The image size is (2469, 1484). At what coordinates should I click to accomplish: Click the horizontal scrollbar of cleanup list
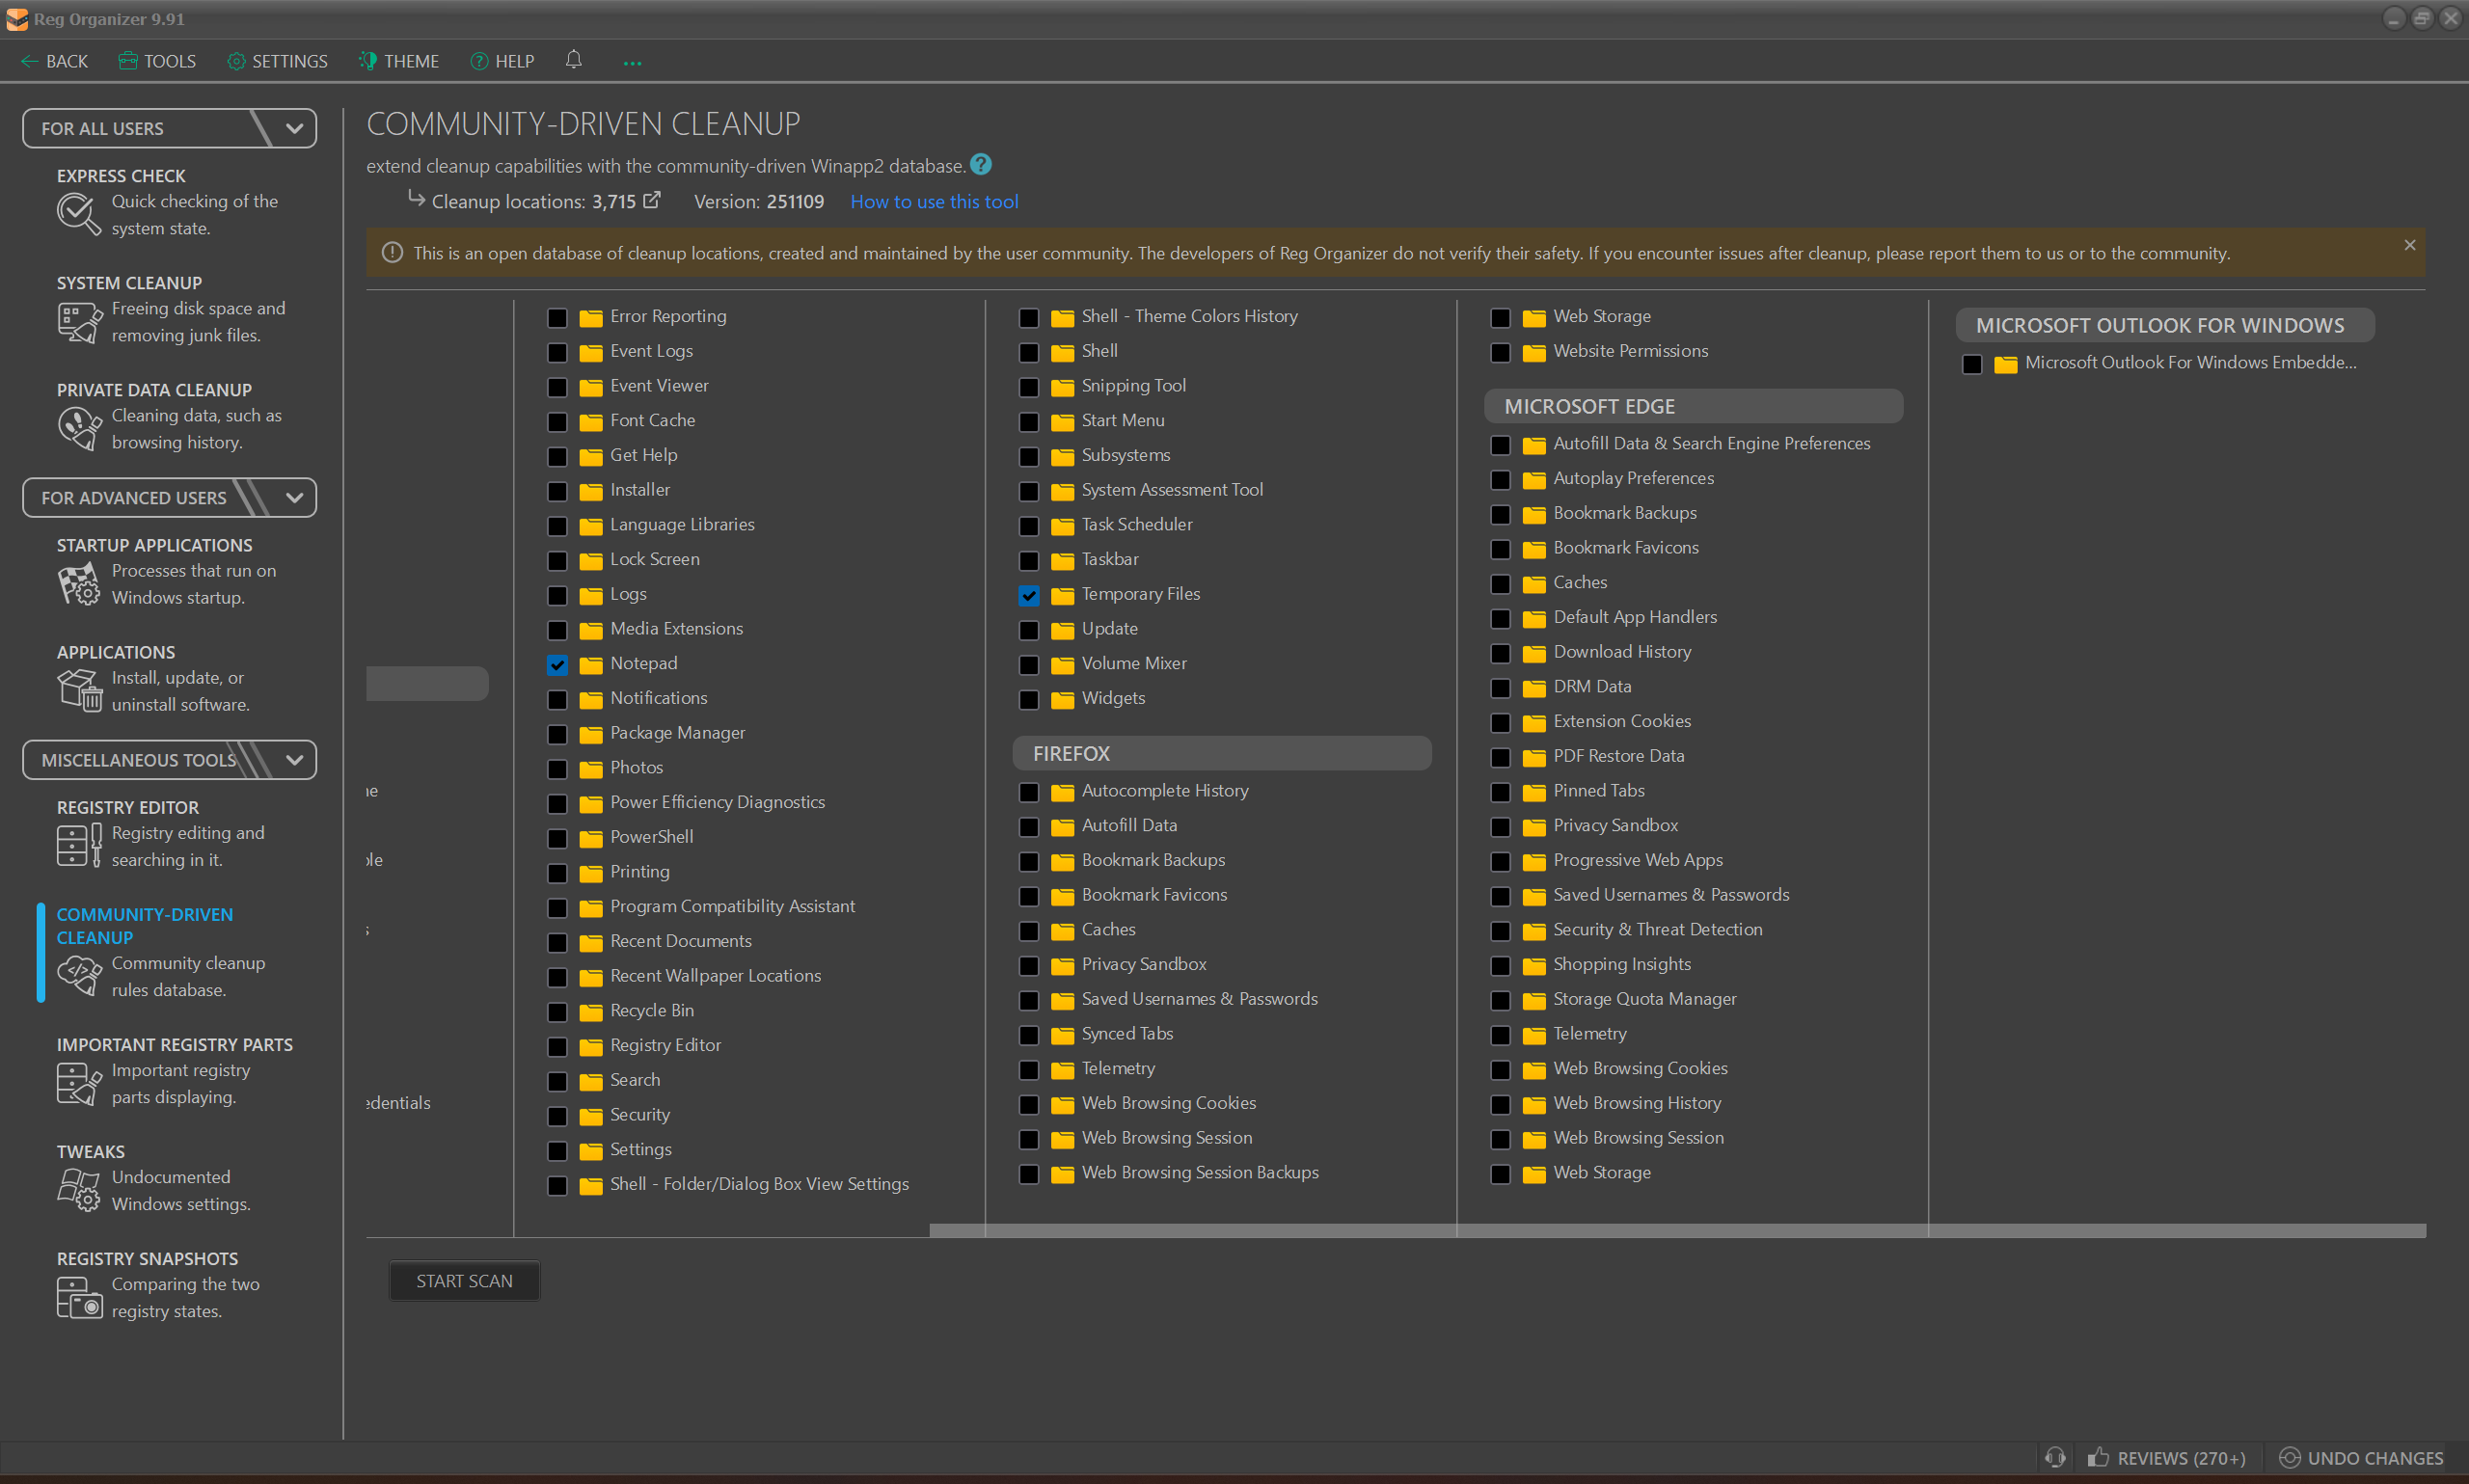point(1677,1230)
